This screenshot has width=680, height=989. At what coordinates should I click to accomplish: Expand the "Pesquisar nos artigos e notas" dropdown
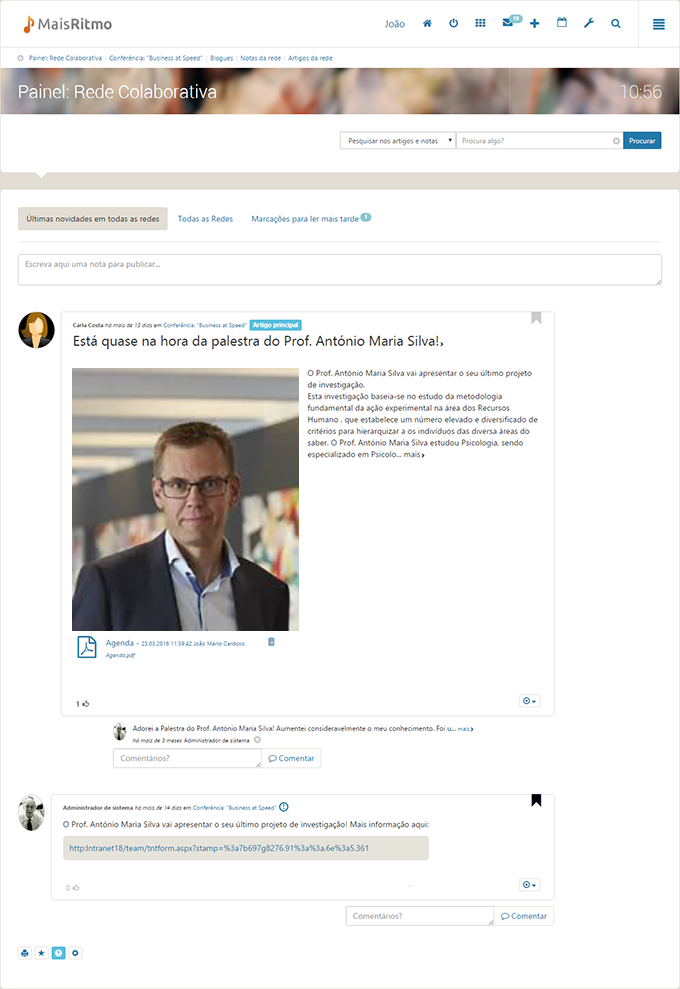(397, 141)
